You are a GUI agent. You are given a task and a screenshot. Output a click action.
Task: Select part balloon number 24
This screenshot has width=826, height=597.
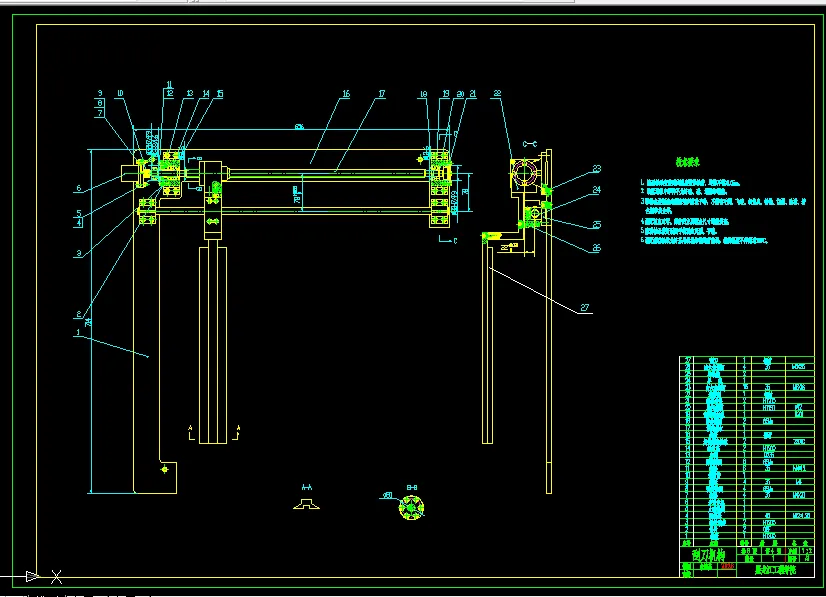(596, 190)
